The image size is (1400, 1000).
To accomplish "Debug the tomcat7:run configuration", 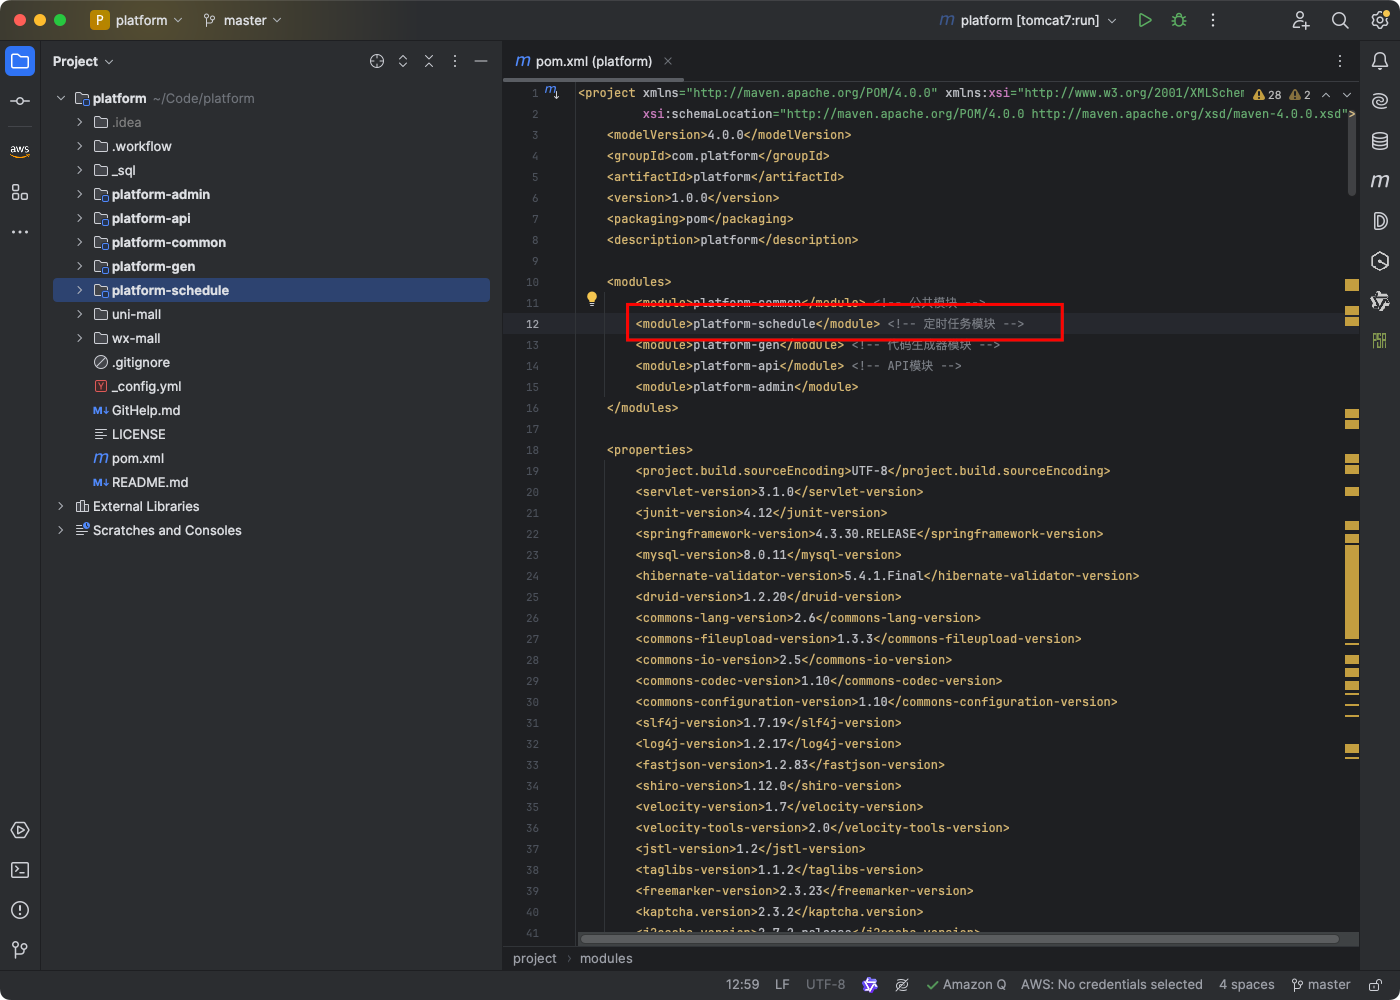I will click(1179, 20).
